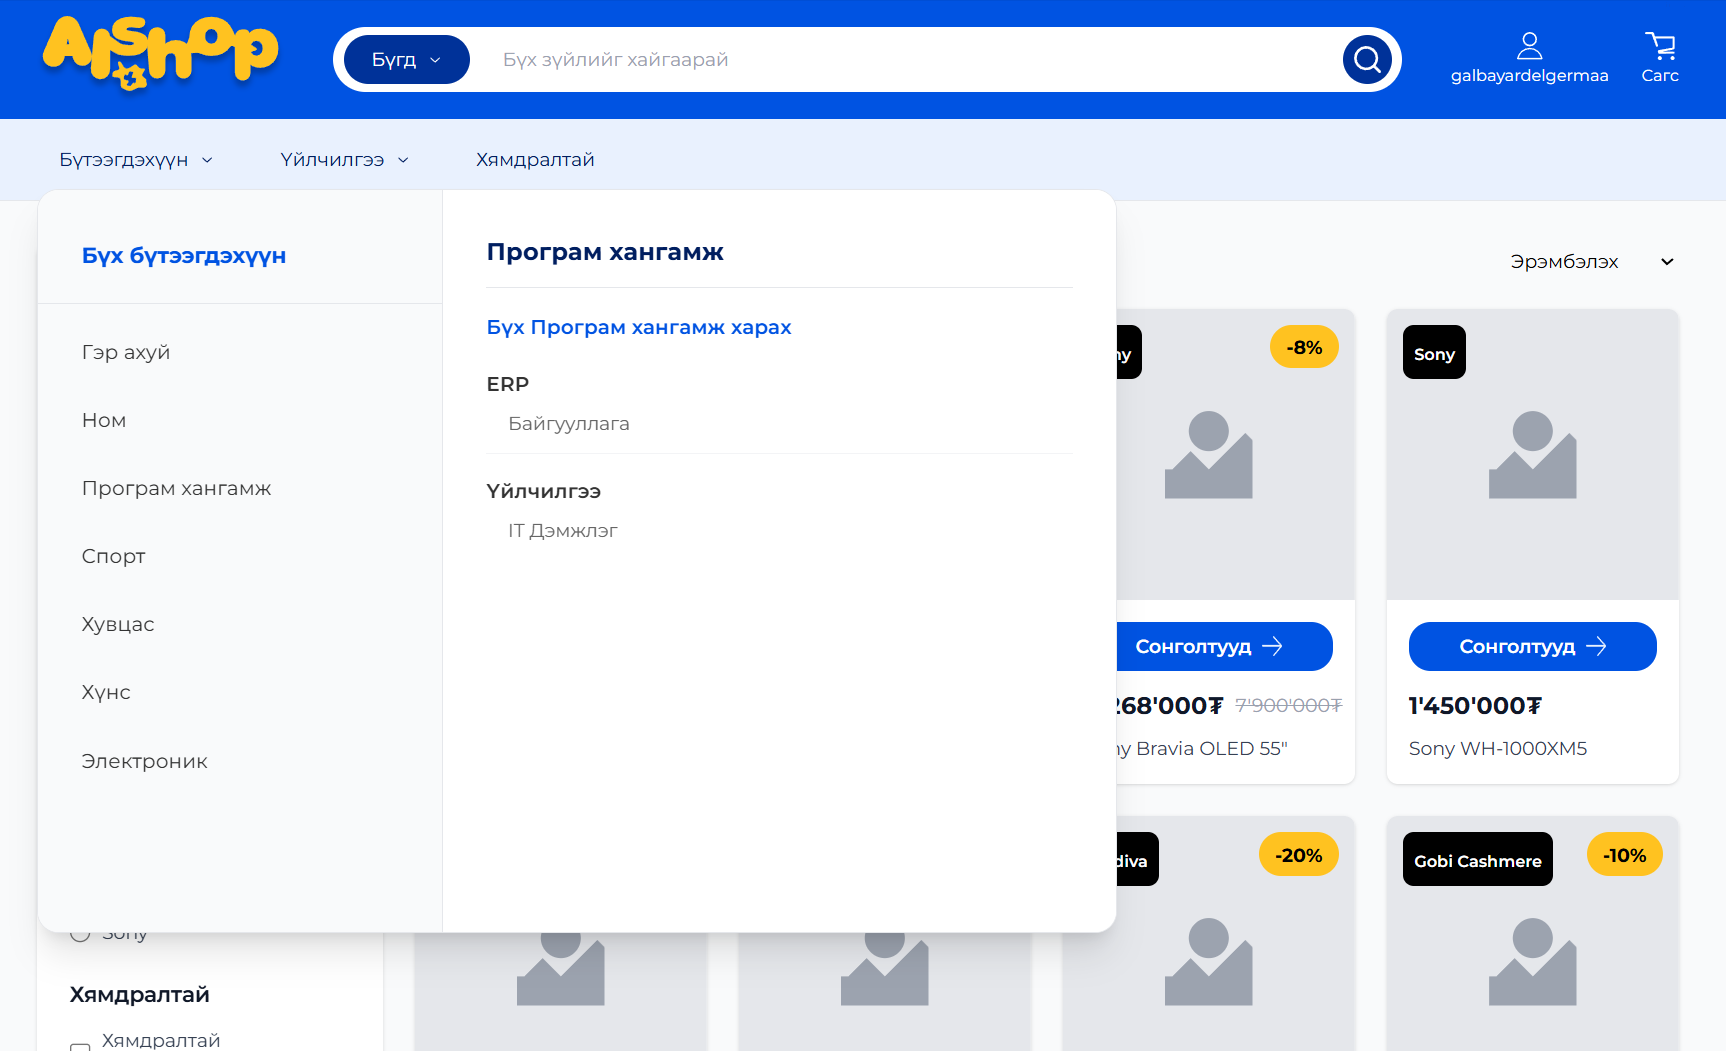Screen dimensions: 1726x1051
Task: Open the galbayardelgermaa account icon
Action: (x=1529, y=58)
